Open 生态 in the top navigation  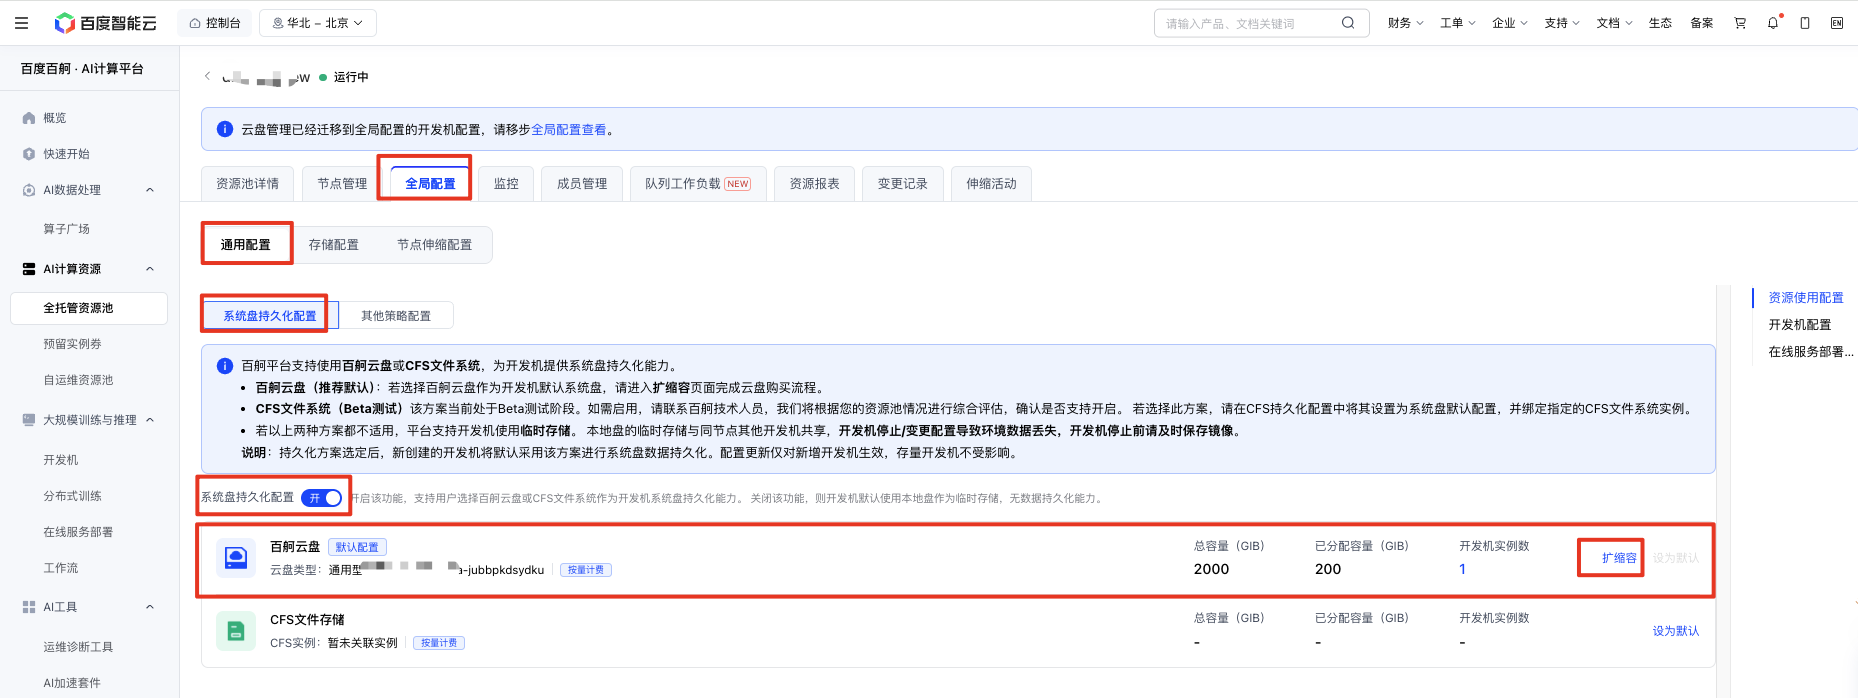(x=1660, y=23)
